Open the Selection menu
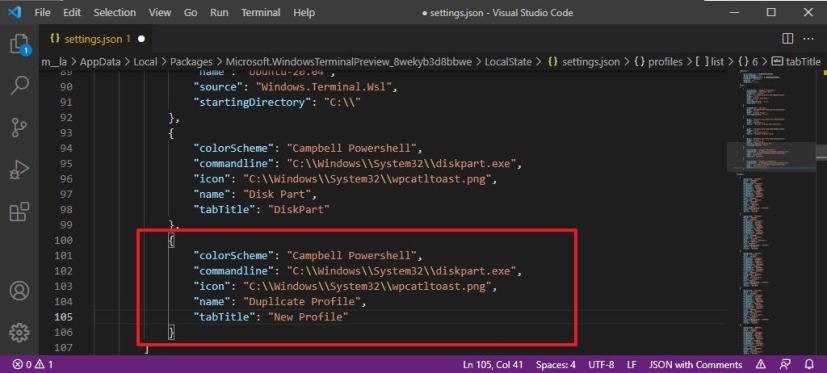The image size is (827, 373). [x=114, y=12]
